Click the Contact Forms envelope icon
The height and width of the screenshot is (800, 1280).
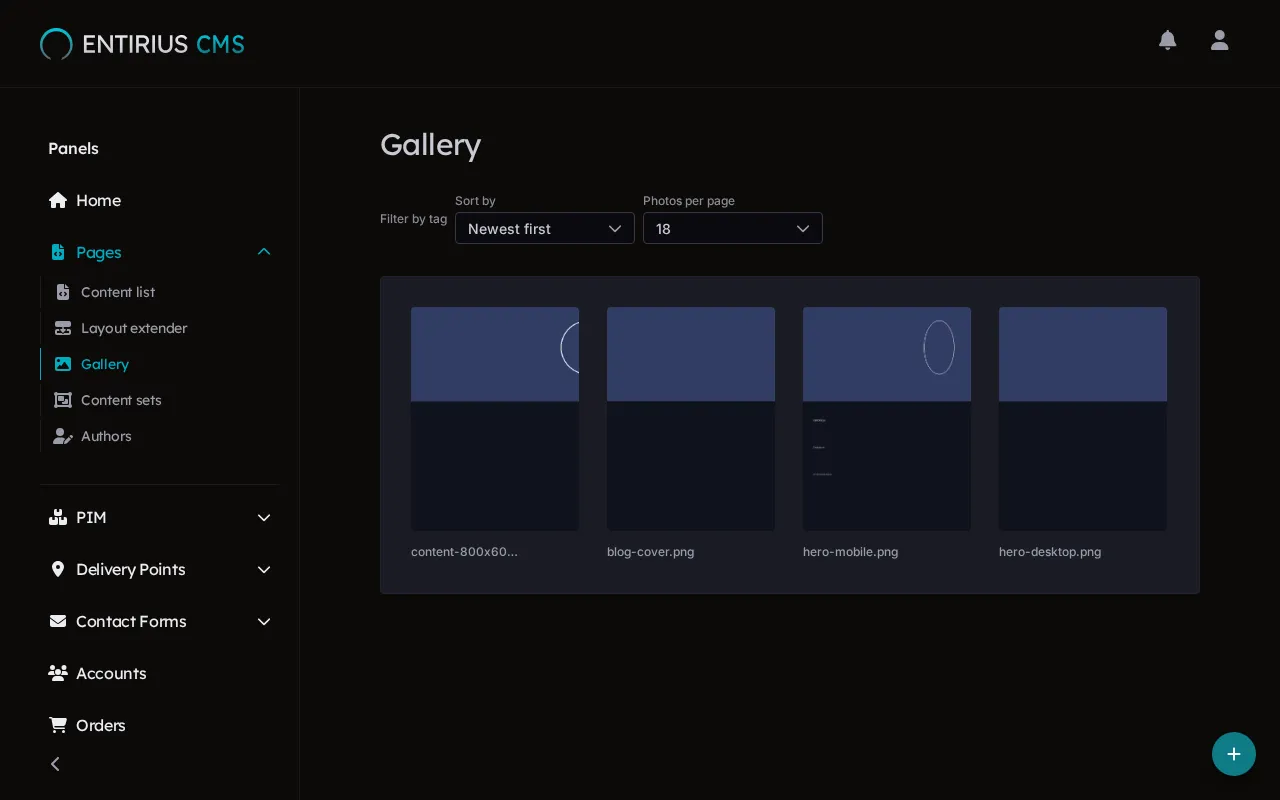click(58, 621)
